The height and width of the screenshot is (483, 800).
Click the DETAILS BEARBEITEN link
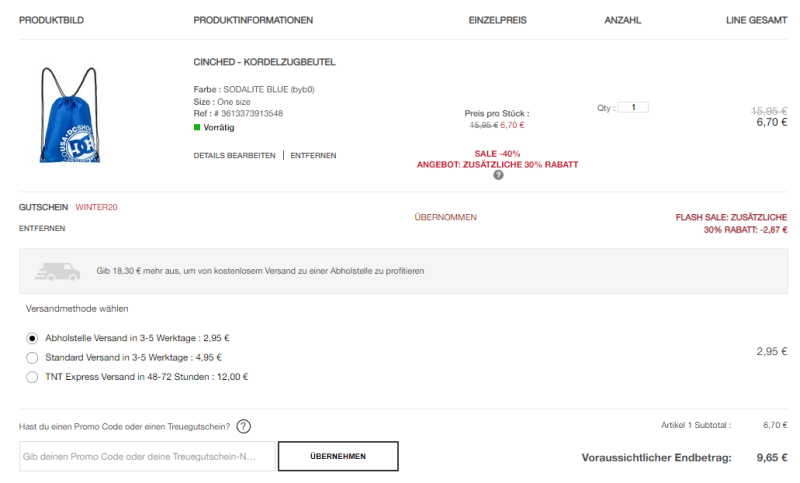tap(234, 156)
